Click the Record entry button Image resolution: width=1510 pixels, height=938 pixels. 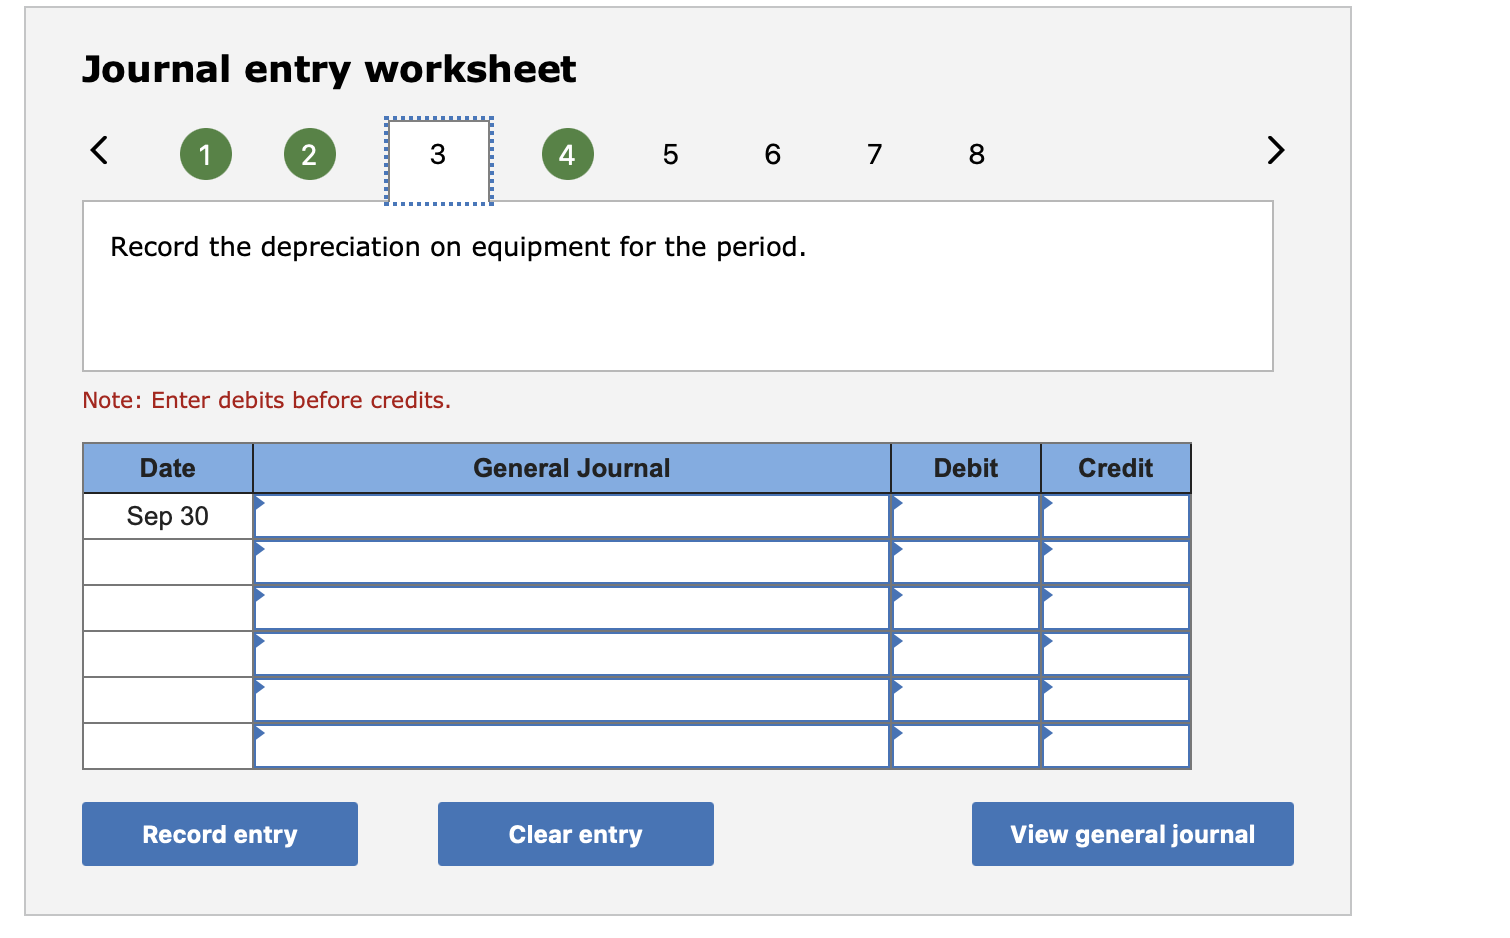[219, 833]
